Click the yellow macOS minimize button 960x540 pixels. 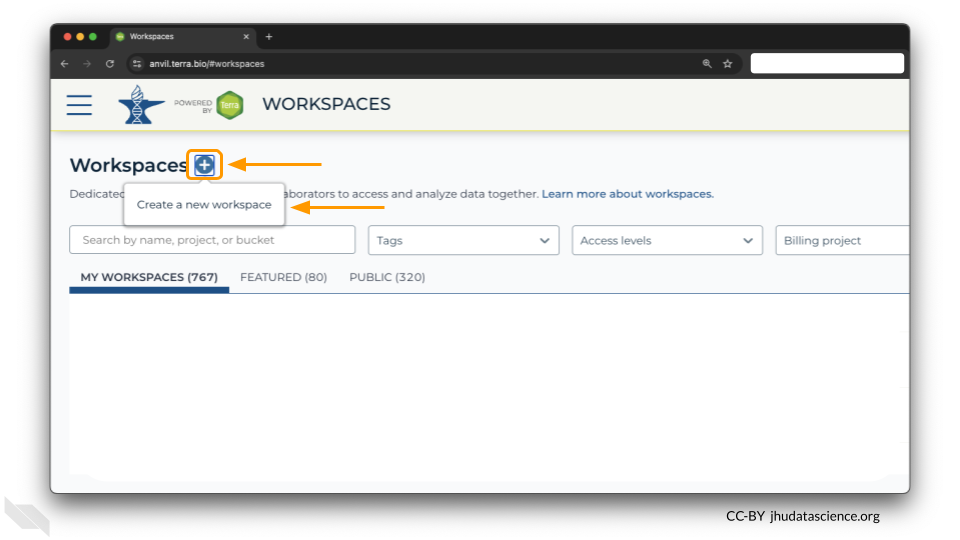[x=80, y=37]
